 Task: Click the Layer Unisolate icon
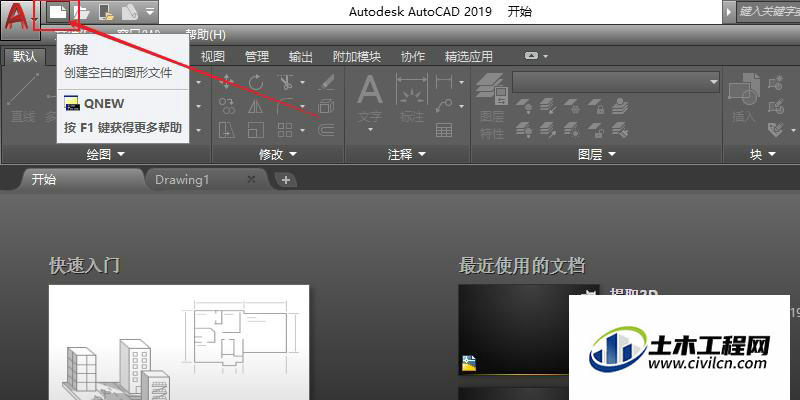point(548,130)
